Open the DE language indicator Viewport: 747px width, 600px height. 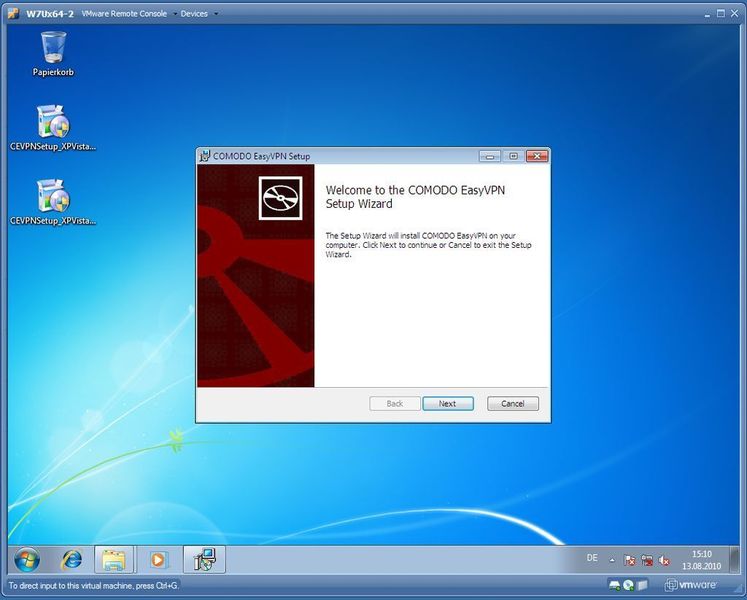coord(592,558)
